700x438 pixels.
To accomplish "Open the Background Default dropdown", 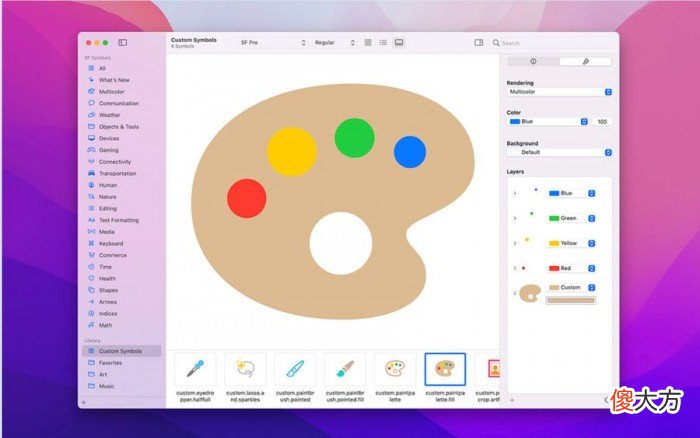I will (559, 152).
